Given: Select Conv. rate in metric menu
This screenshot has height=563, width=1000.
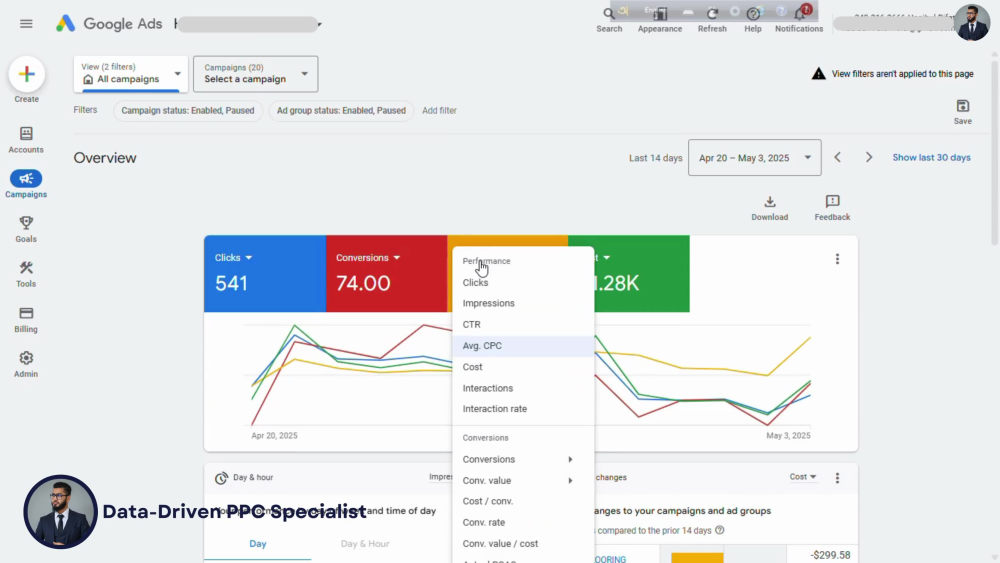Looking at the screenshot, I should tap(523, 522).
